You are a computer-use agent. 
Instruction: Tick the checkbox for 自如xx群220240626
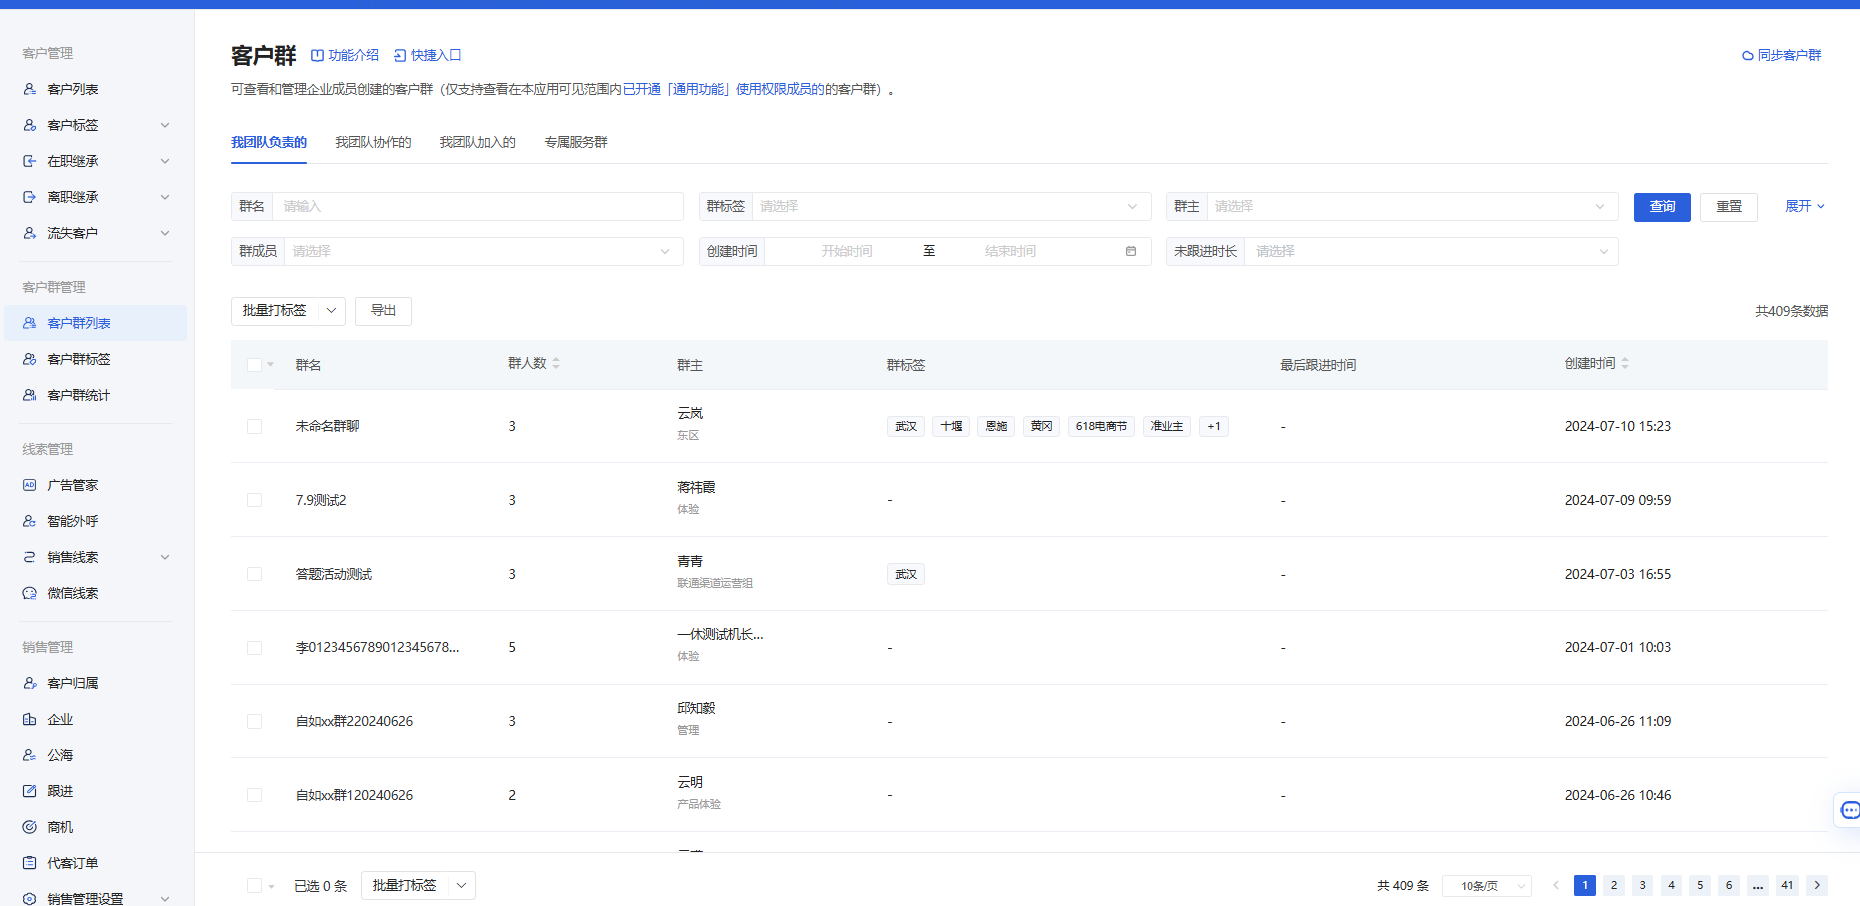[x=254, y=721]
